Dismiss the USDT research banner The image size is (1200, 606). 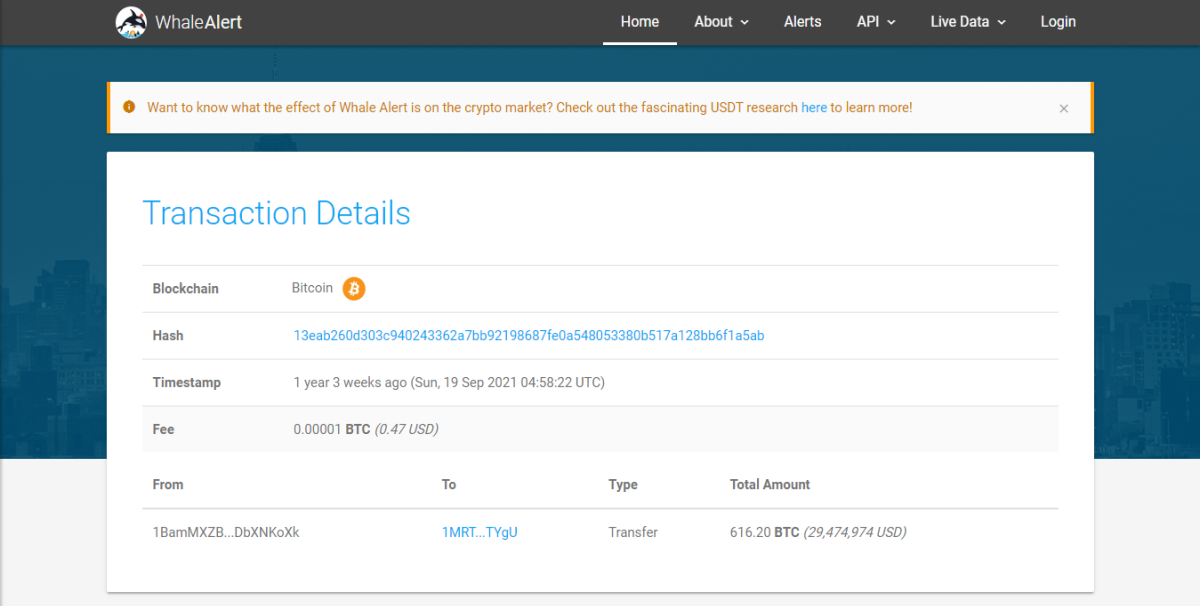click(1064, 108)
